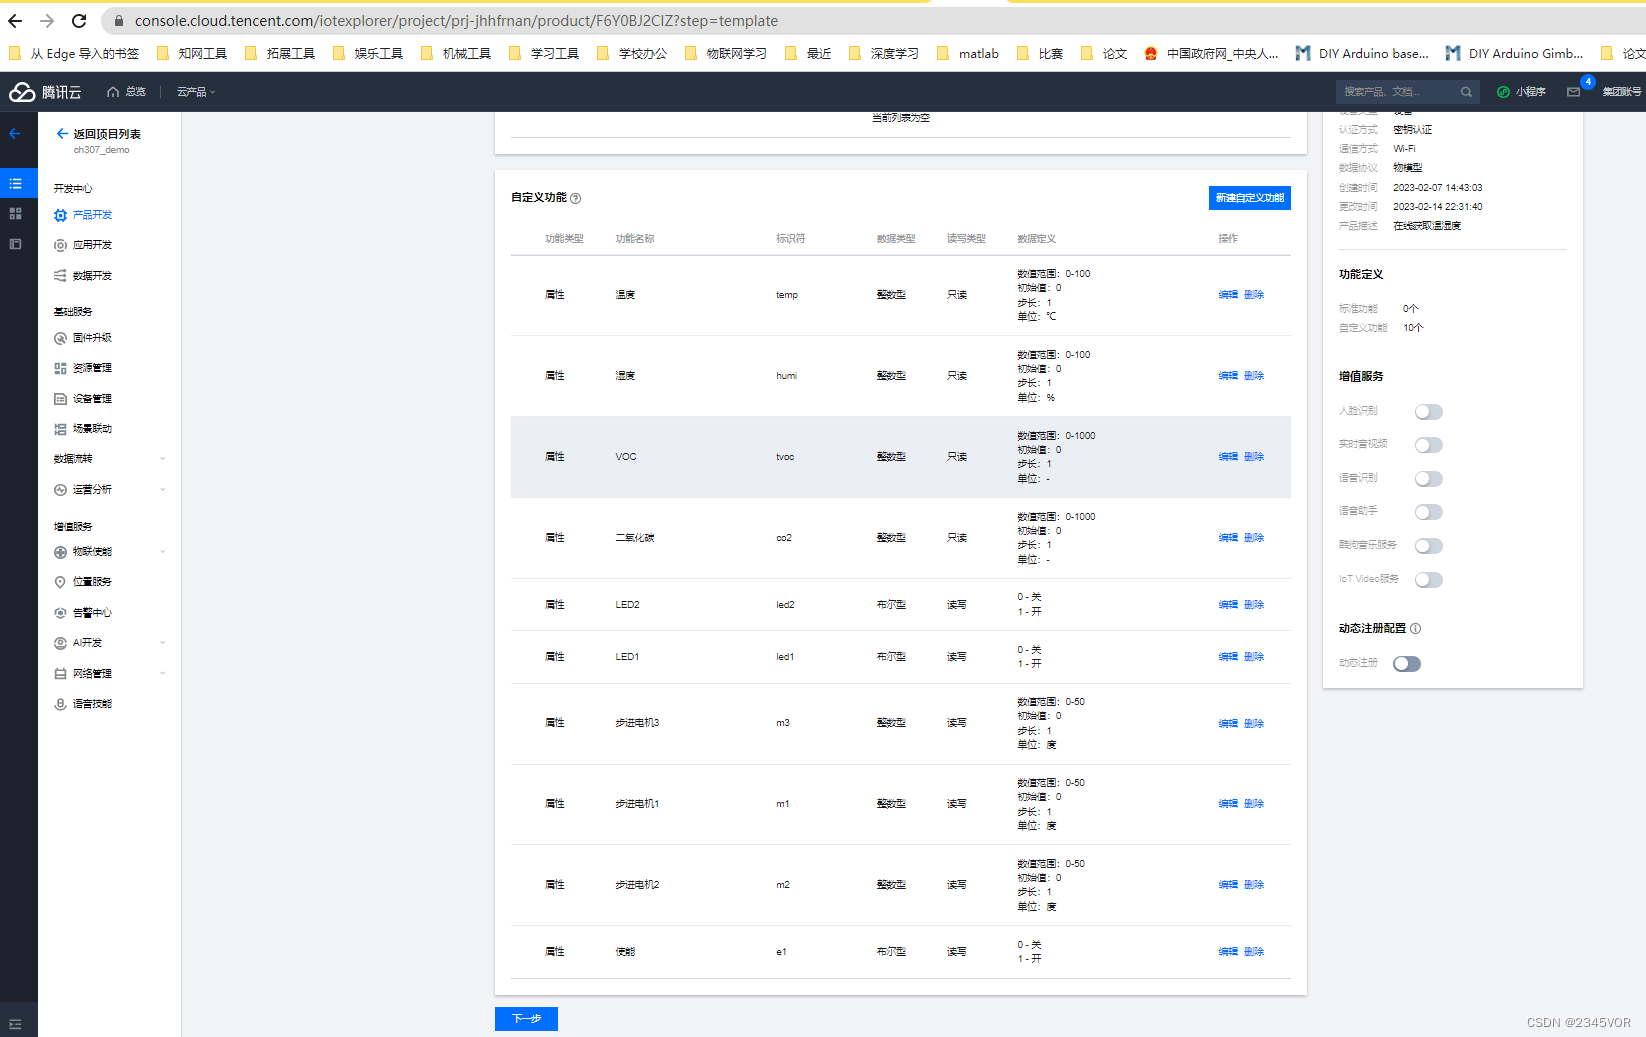The image size is (1646, 1037).
Task: Open the 深度学习 bookmarks folder
Action: [x=884, y=54]
